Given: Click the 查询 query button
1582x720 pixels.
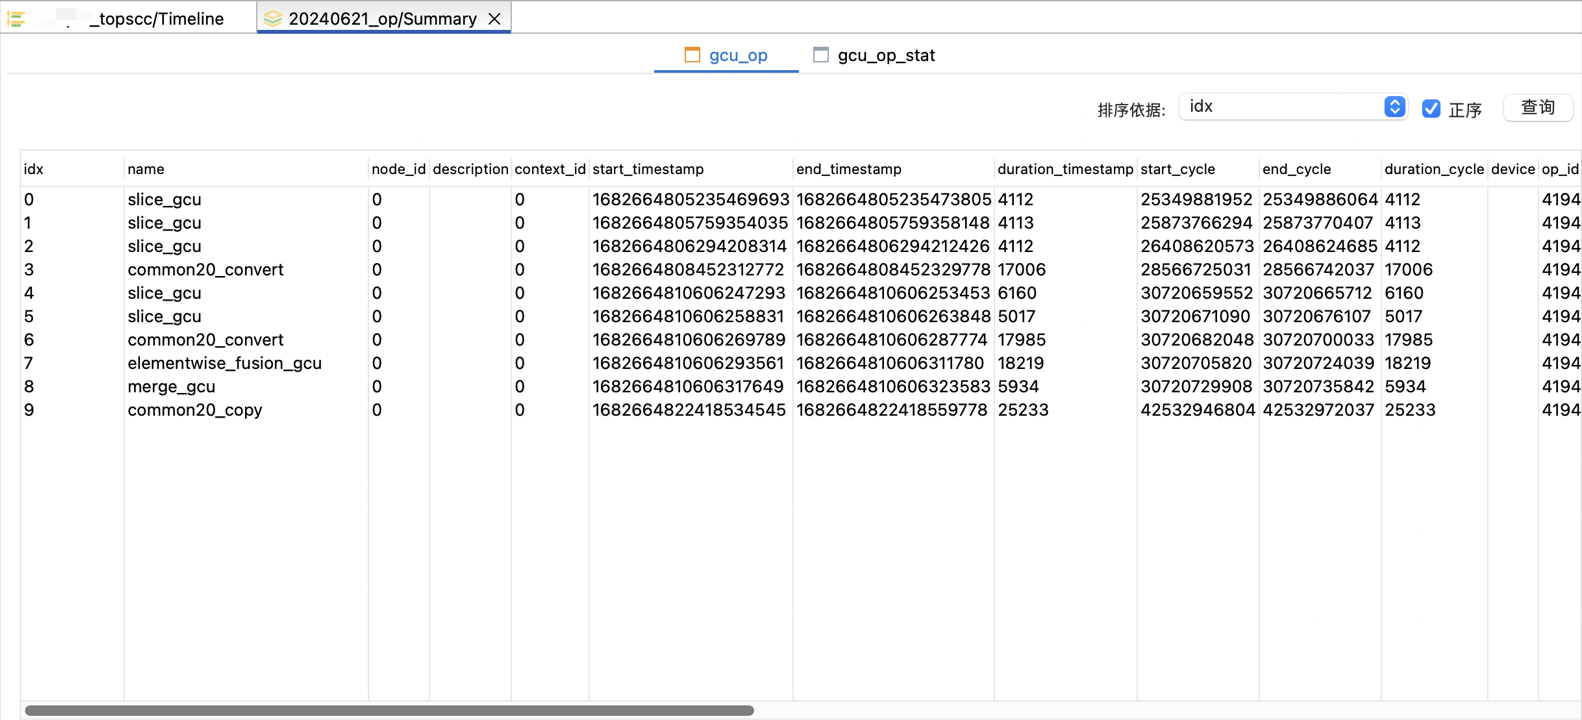Looking at the screenshot, I should 1538,108.
